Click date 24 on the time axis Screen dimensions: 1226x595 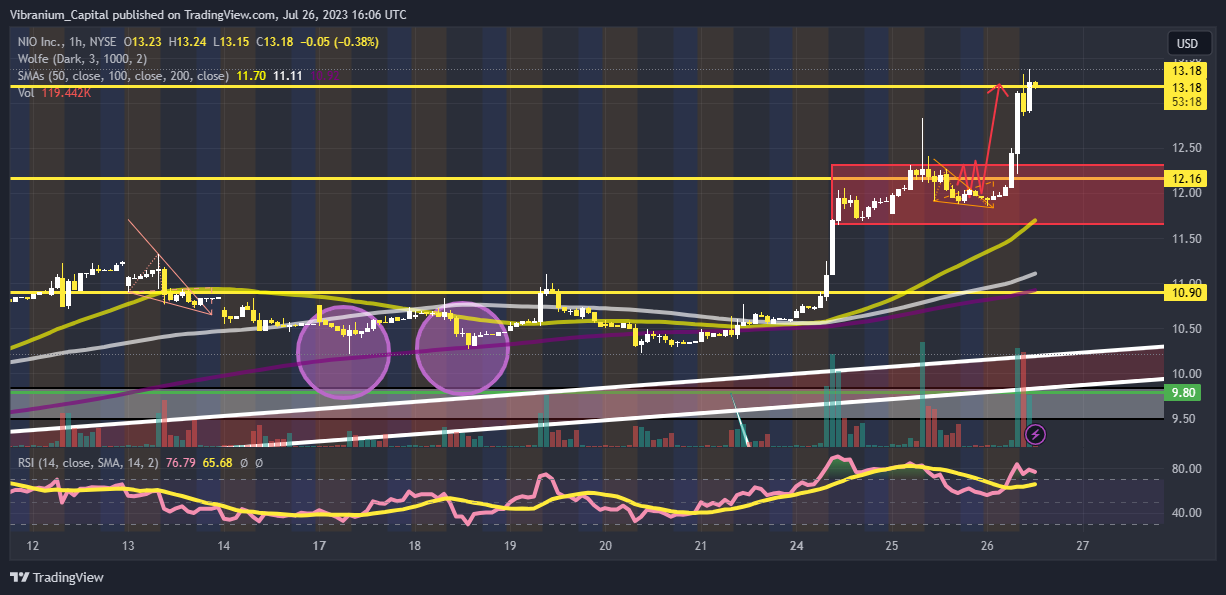(797, 546)
